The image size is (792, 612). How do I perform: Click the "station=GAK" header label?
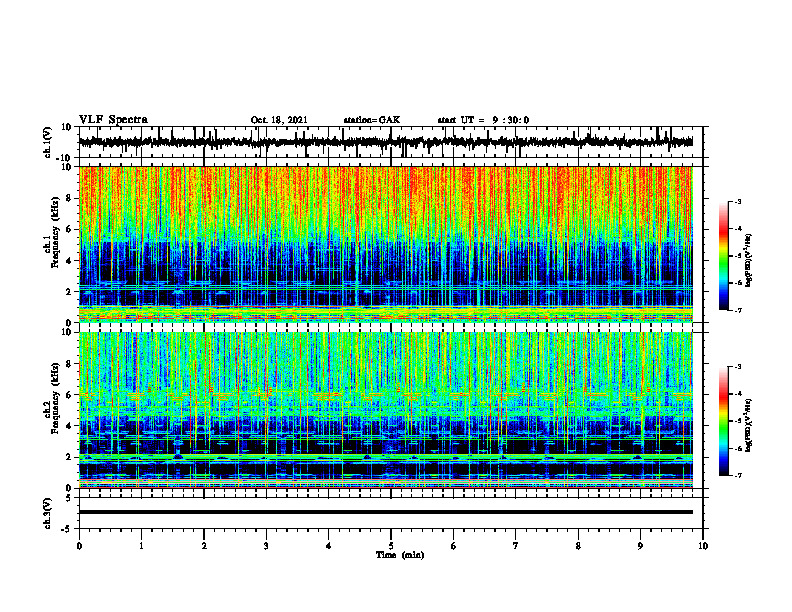372,120
